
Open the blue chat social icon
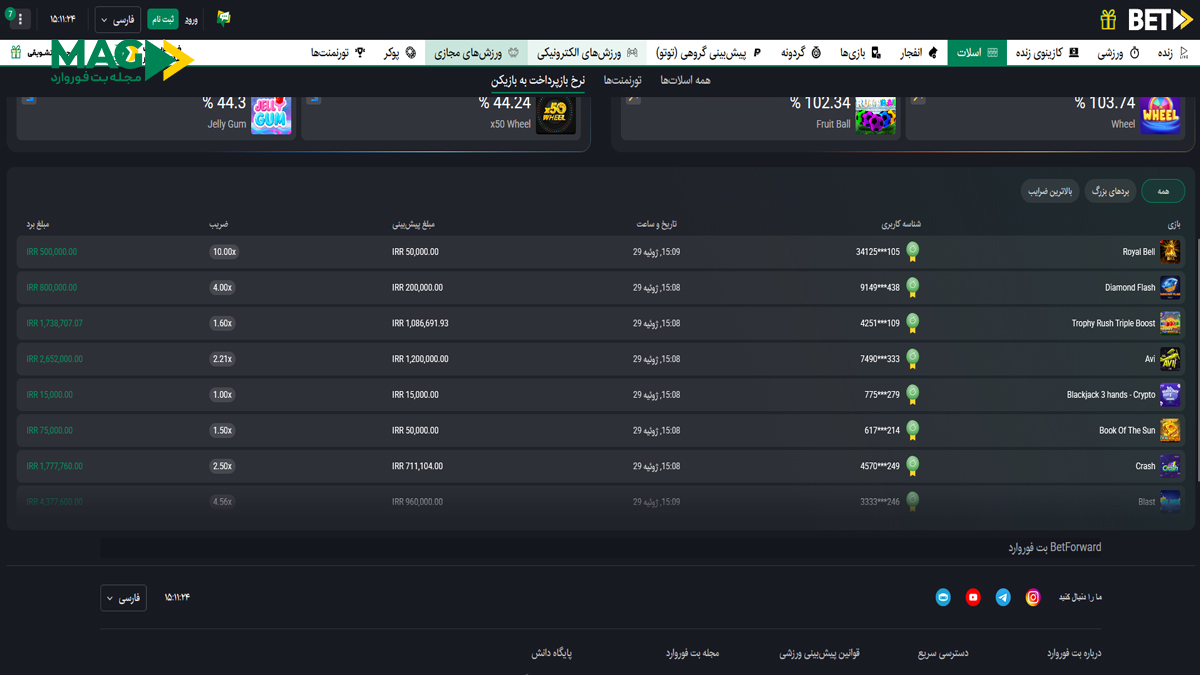click(x=943, y=597)
